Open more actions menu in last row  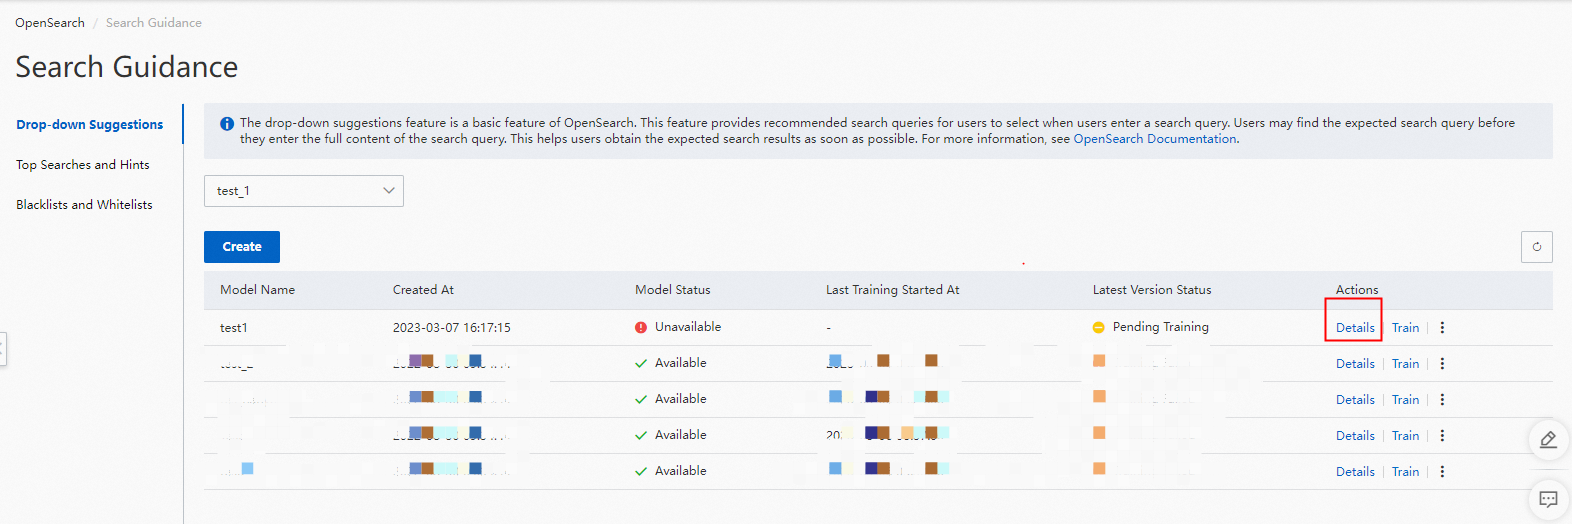(1442, 472)
